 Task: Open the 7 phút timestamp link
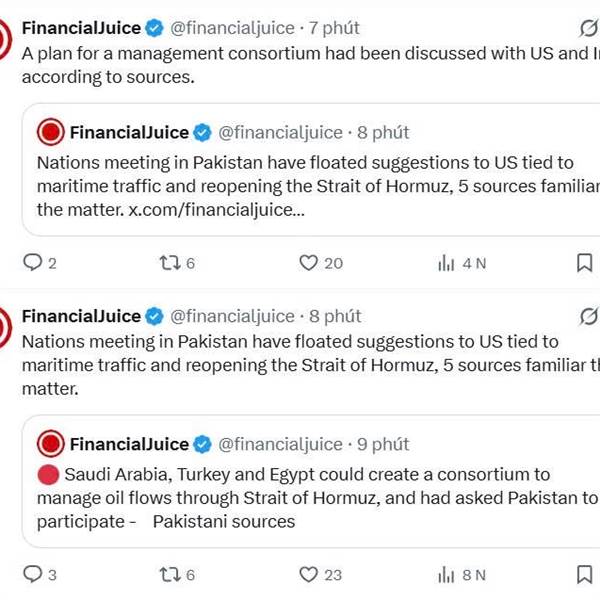334,27
